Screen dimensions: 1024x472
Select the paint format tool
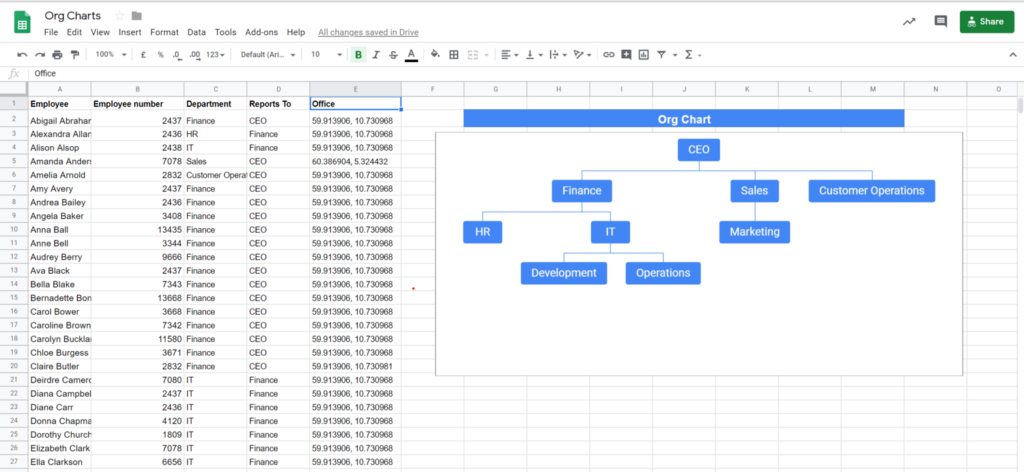[x=74, y=55]
